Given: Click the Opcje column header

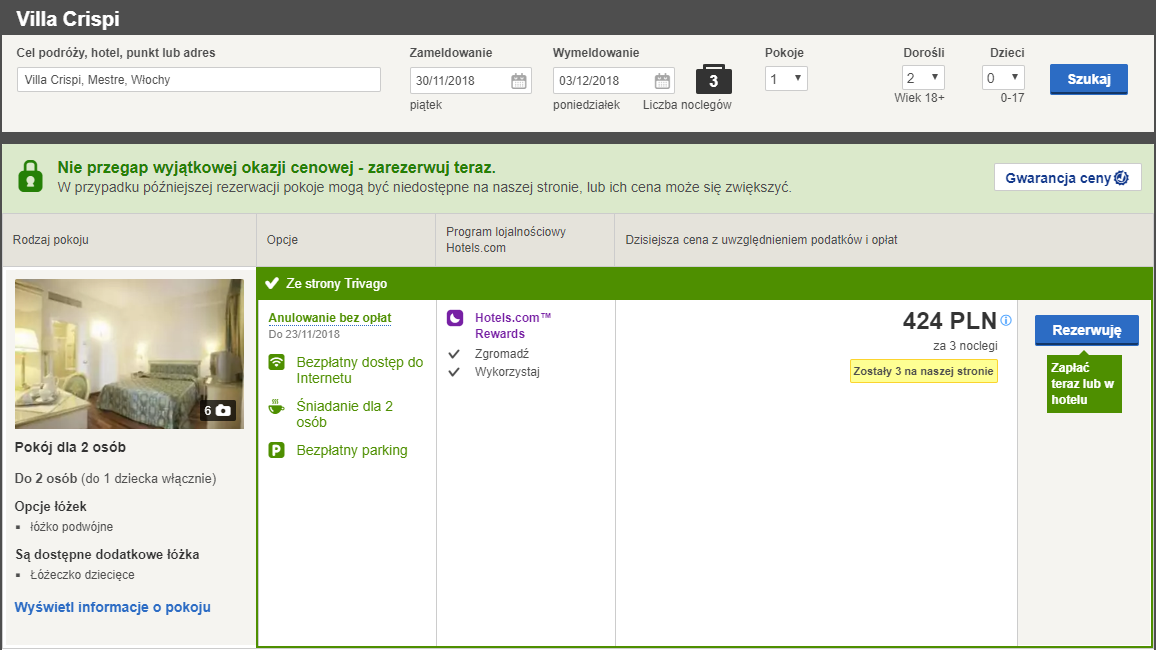Looking at the screenshot, I should point(282,240).
